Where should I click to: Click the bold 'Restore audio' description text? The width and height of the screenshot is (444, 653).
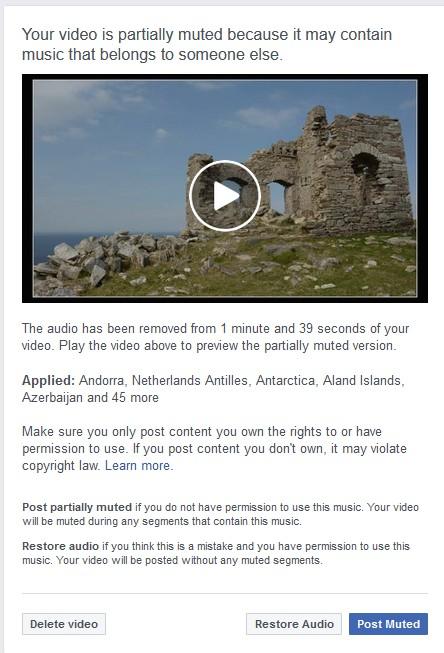pos(60,546)
